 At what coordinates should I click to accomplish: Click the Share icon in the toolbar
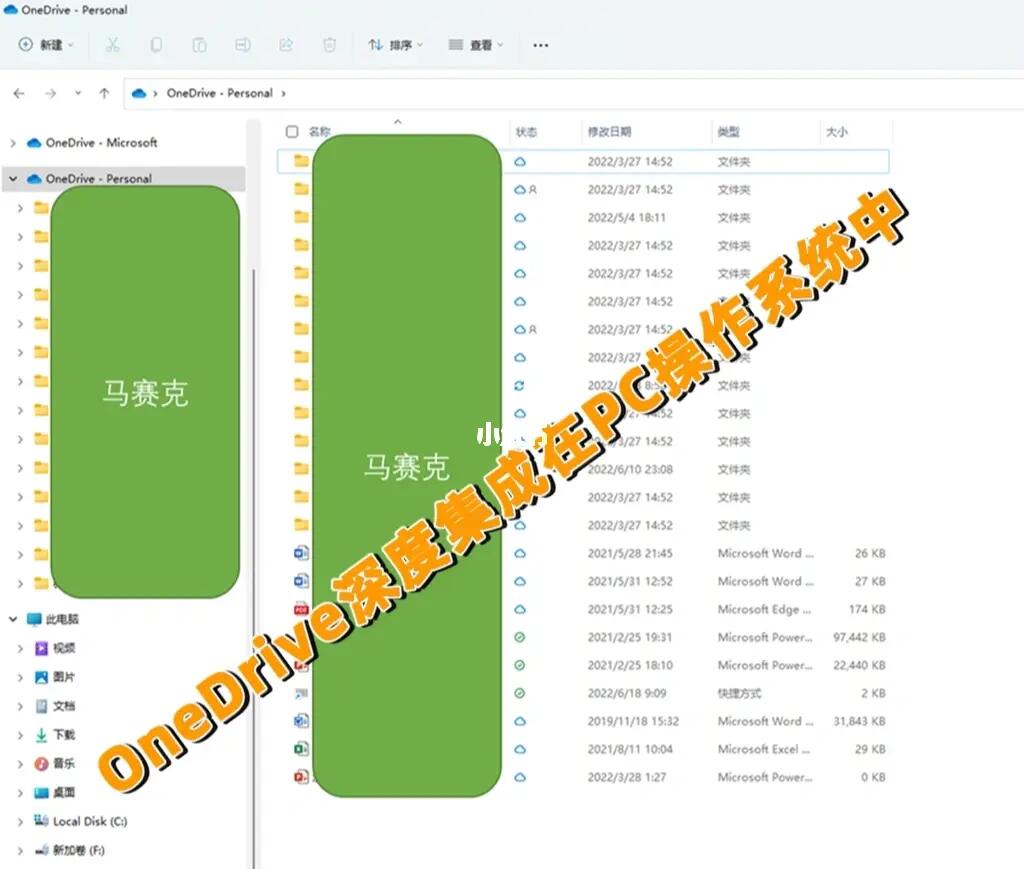tap(286, 44)
